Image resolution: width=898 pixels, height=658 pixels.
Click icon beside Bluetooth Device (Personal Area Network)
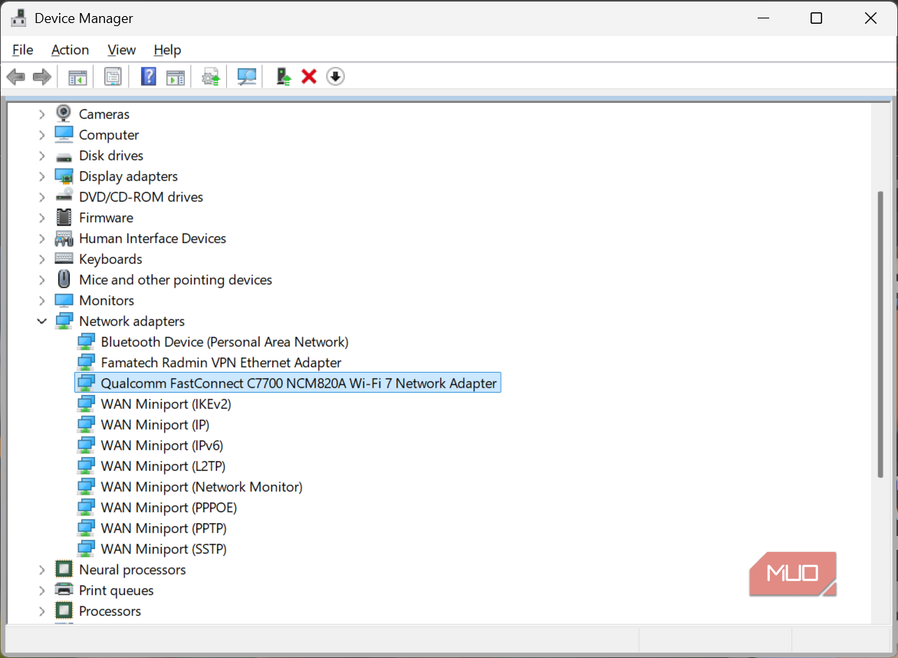pyautogui.click(x=86, y=342)
